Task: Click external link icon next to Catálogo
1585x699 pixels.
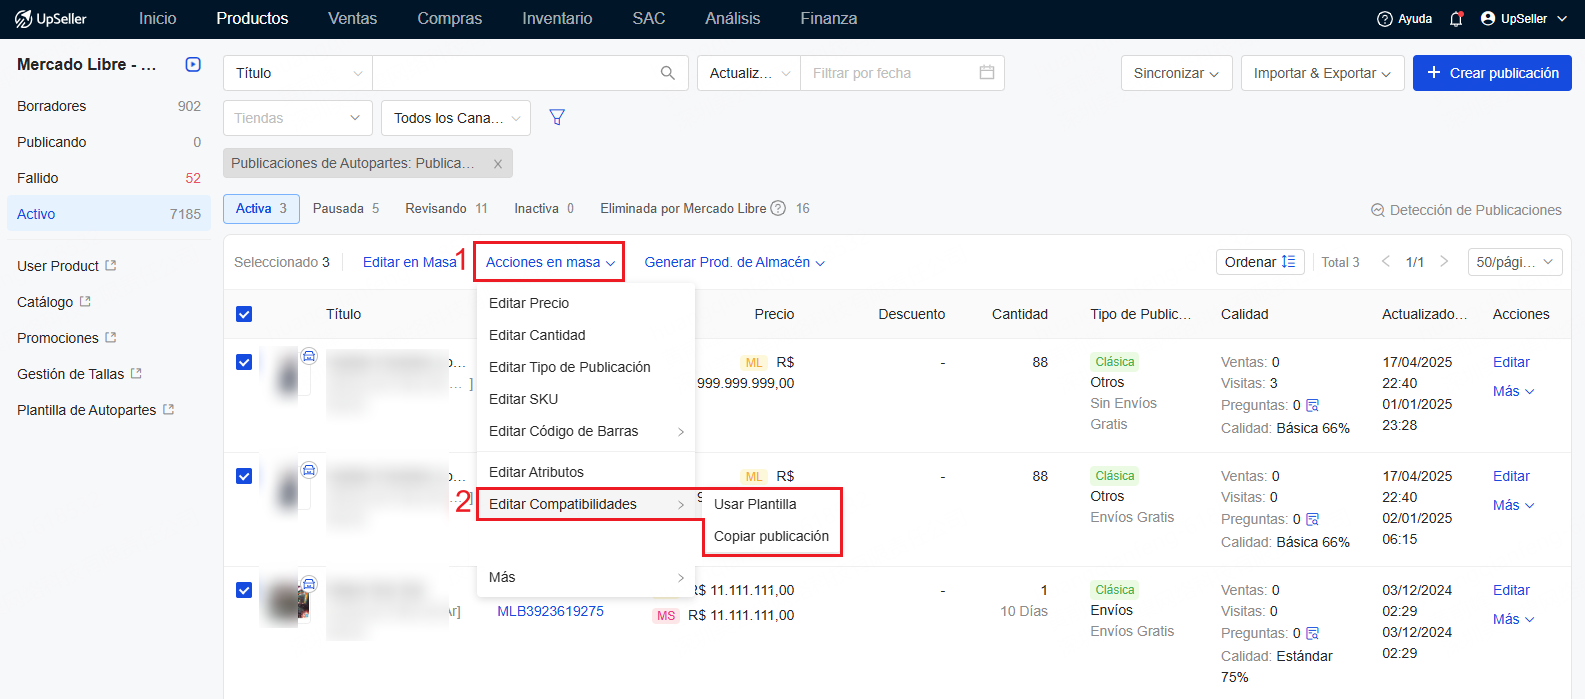Action: (85, 302)
